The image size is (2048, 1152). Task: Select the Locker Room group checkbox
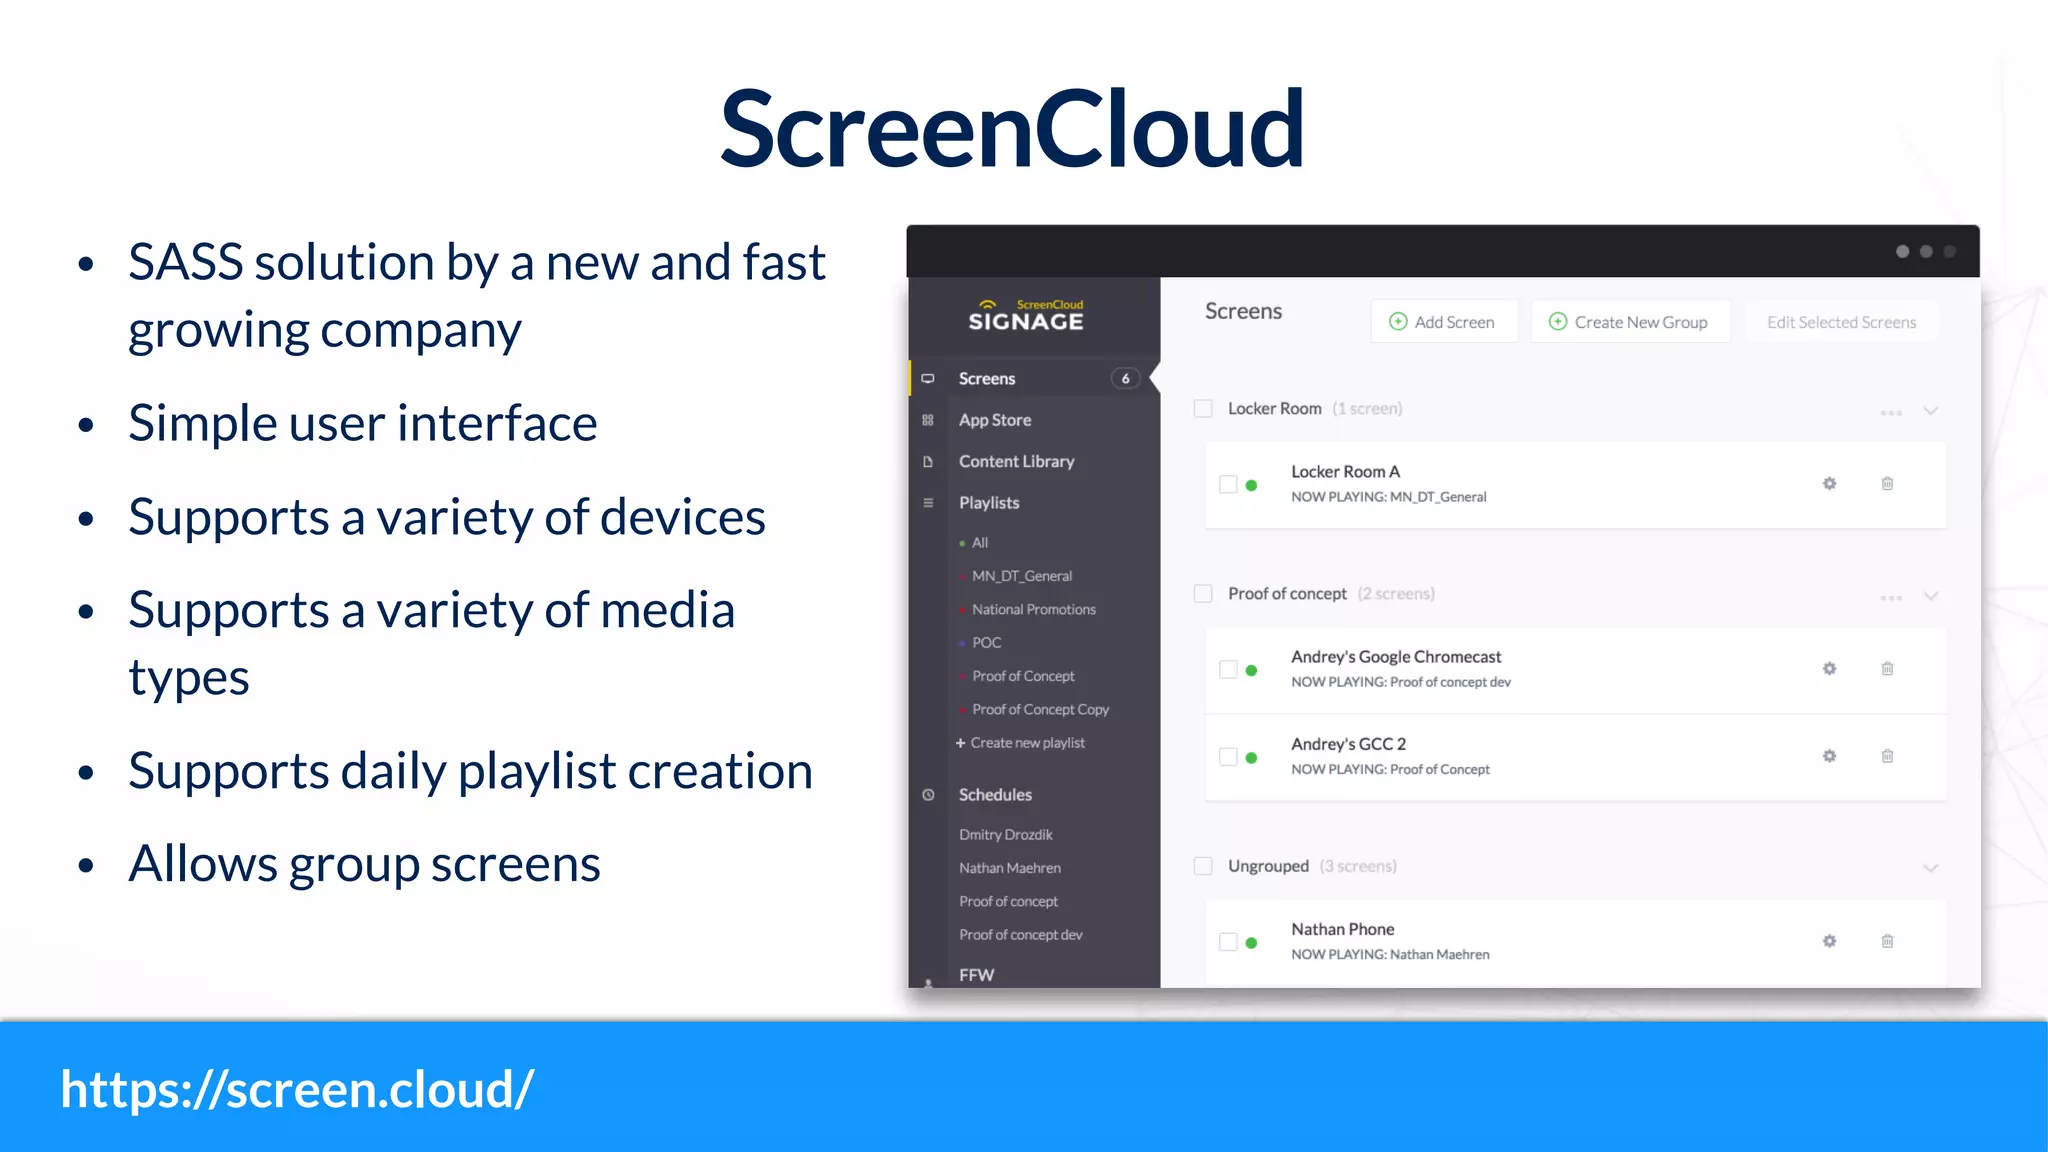(x=1203, y=408)
